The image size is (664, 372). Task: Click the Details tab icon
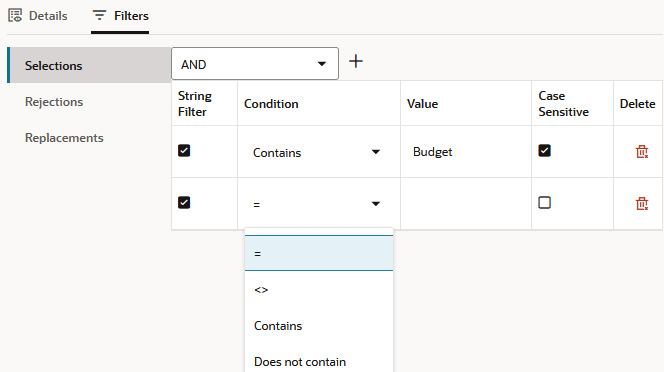(15, 16)
